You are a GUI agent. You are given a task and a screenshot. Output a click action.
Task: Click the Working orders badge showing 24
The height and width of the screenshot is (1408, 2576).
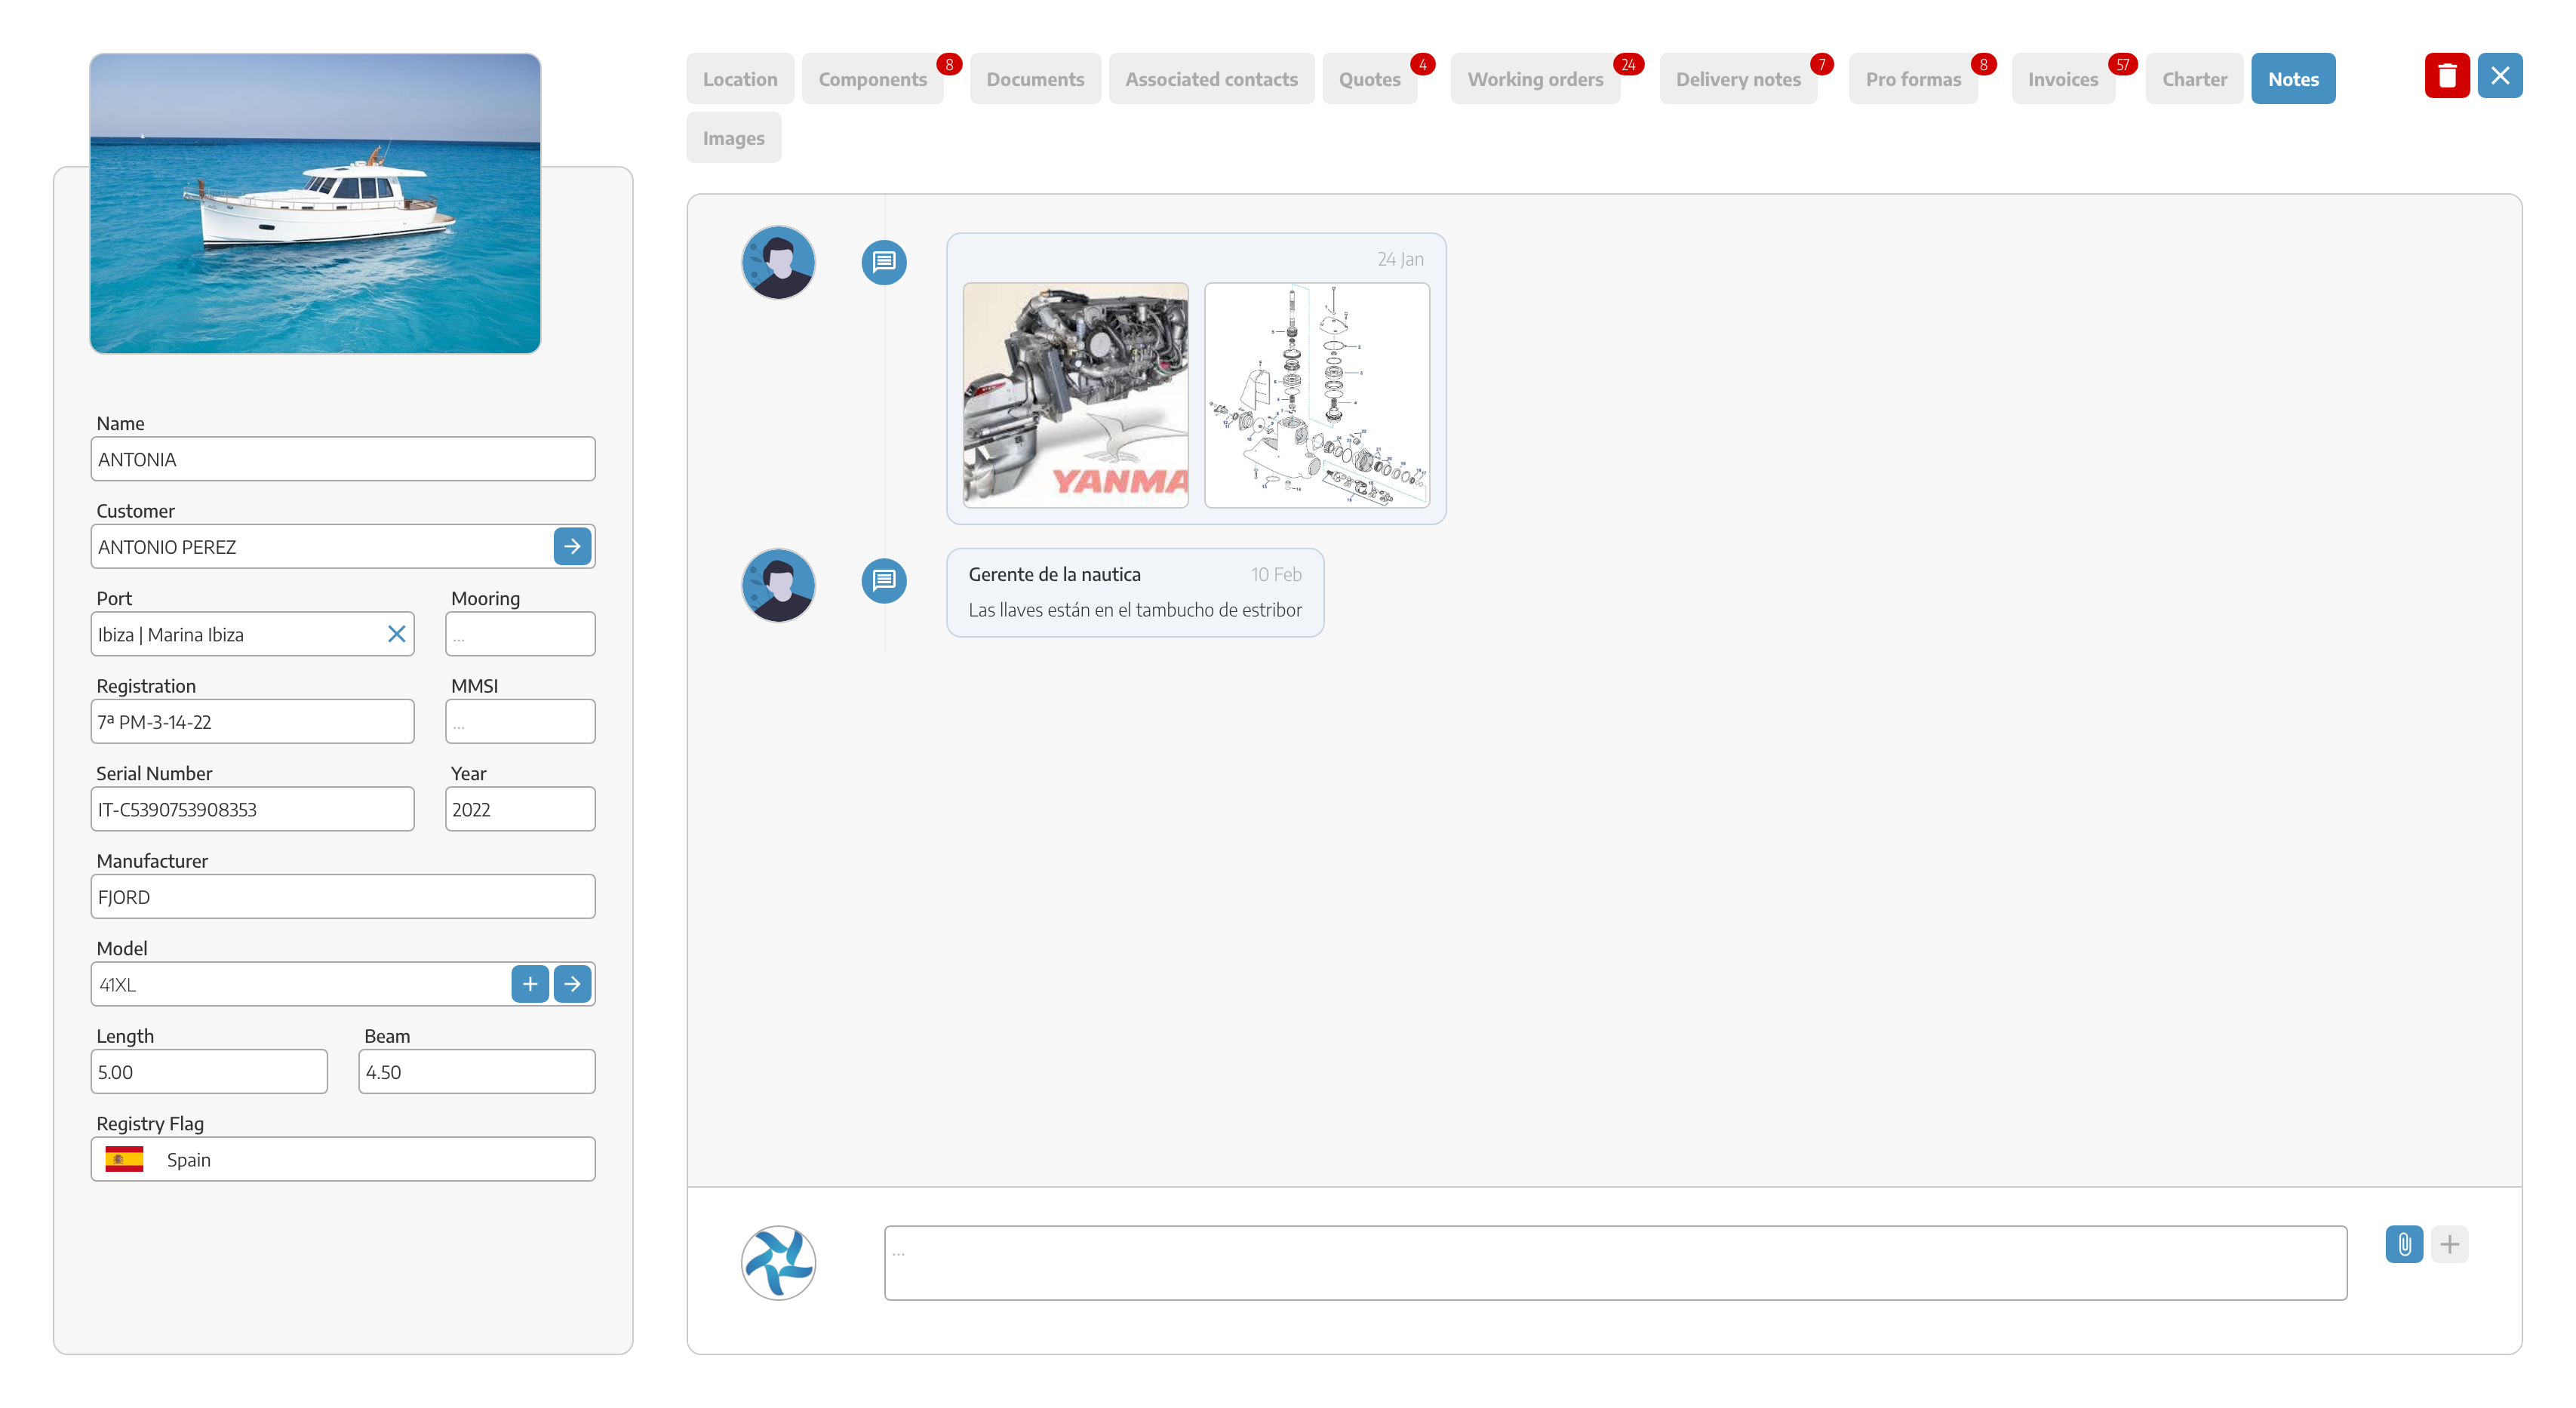pos(1628,65)
